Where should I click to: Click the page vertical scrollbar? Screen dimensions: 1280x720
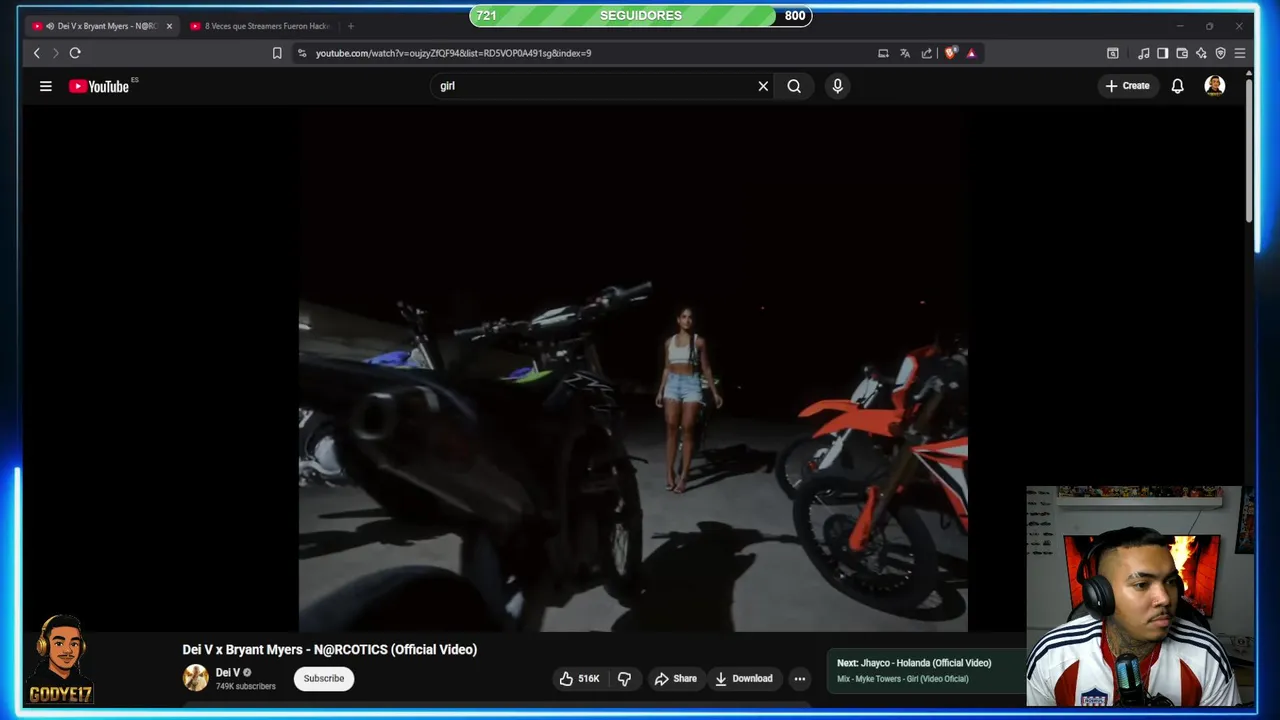(x=1249, y=150)
